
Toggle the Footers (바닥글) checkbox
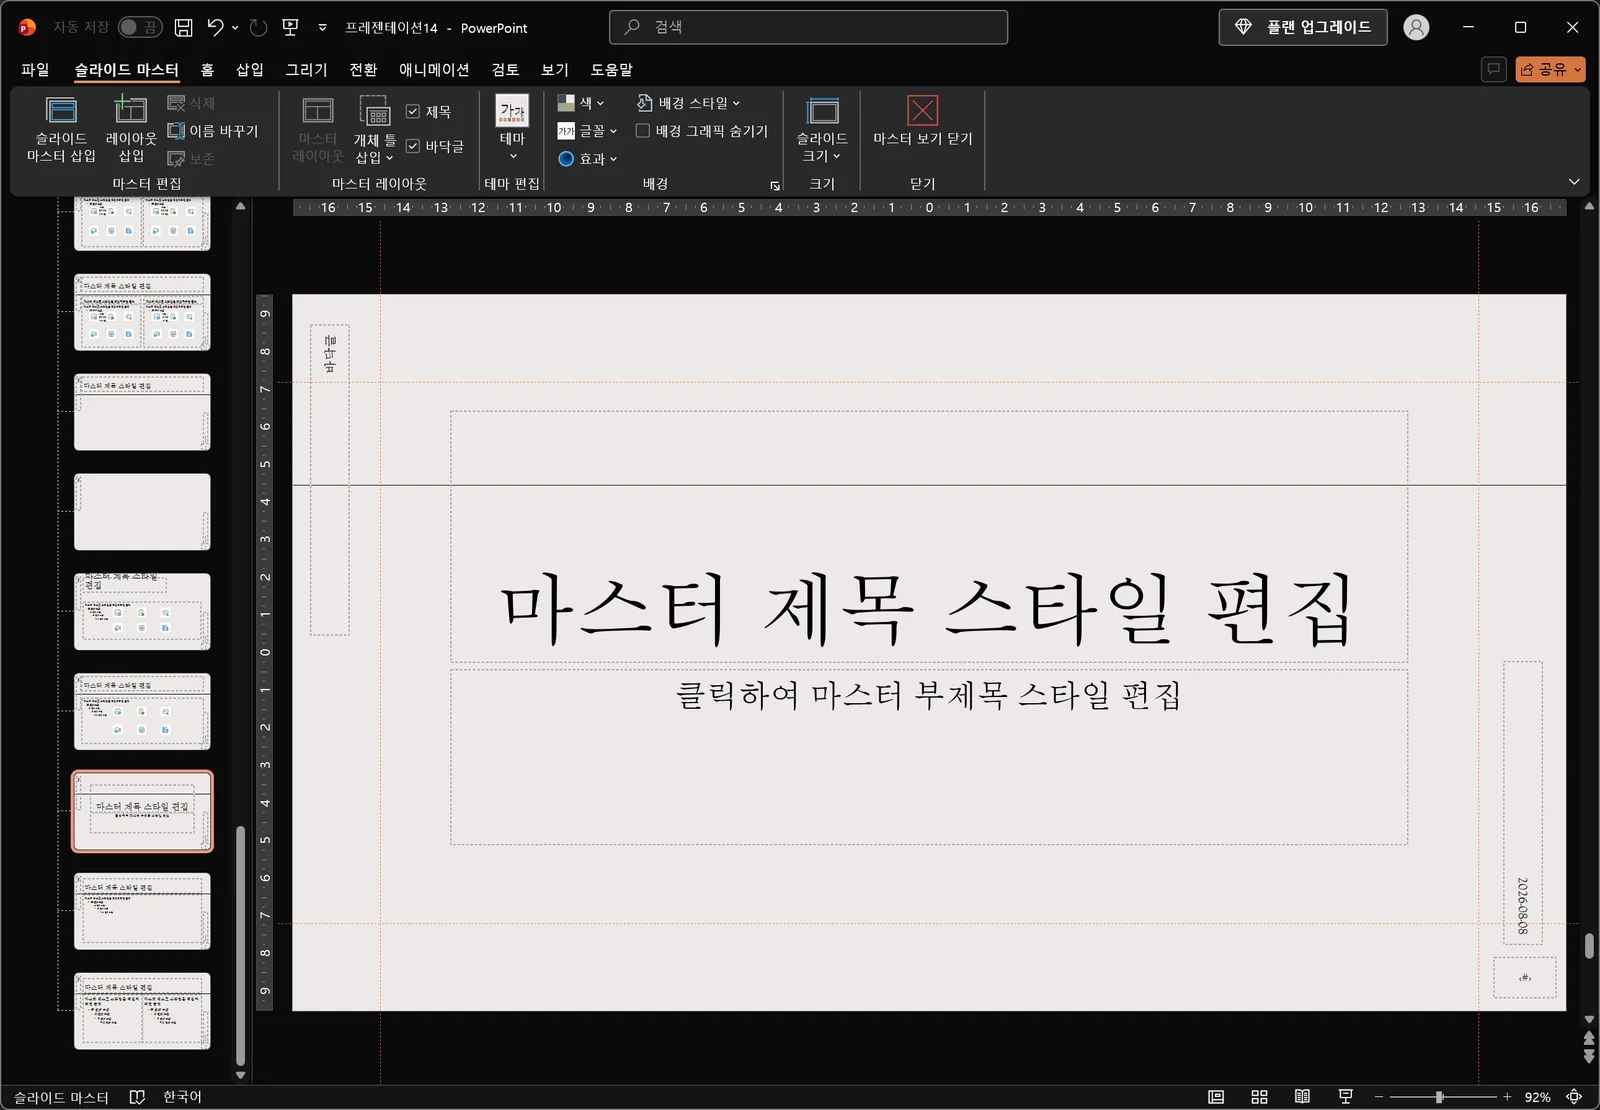click(413, 146)
